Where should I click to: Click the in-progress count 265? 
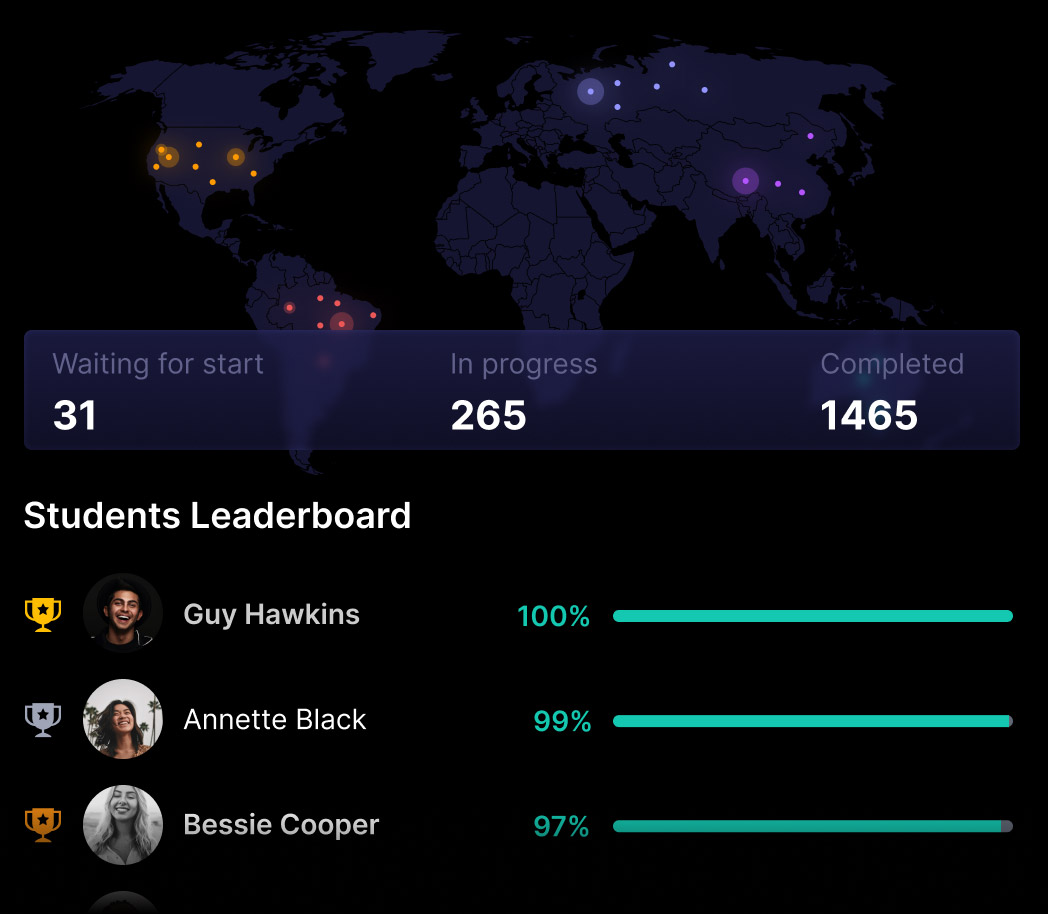[489, 415]
